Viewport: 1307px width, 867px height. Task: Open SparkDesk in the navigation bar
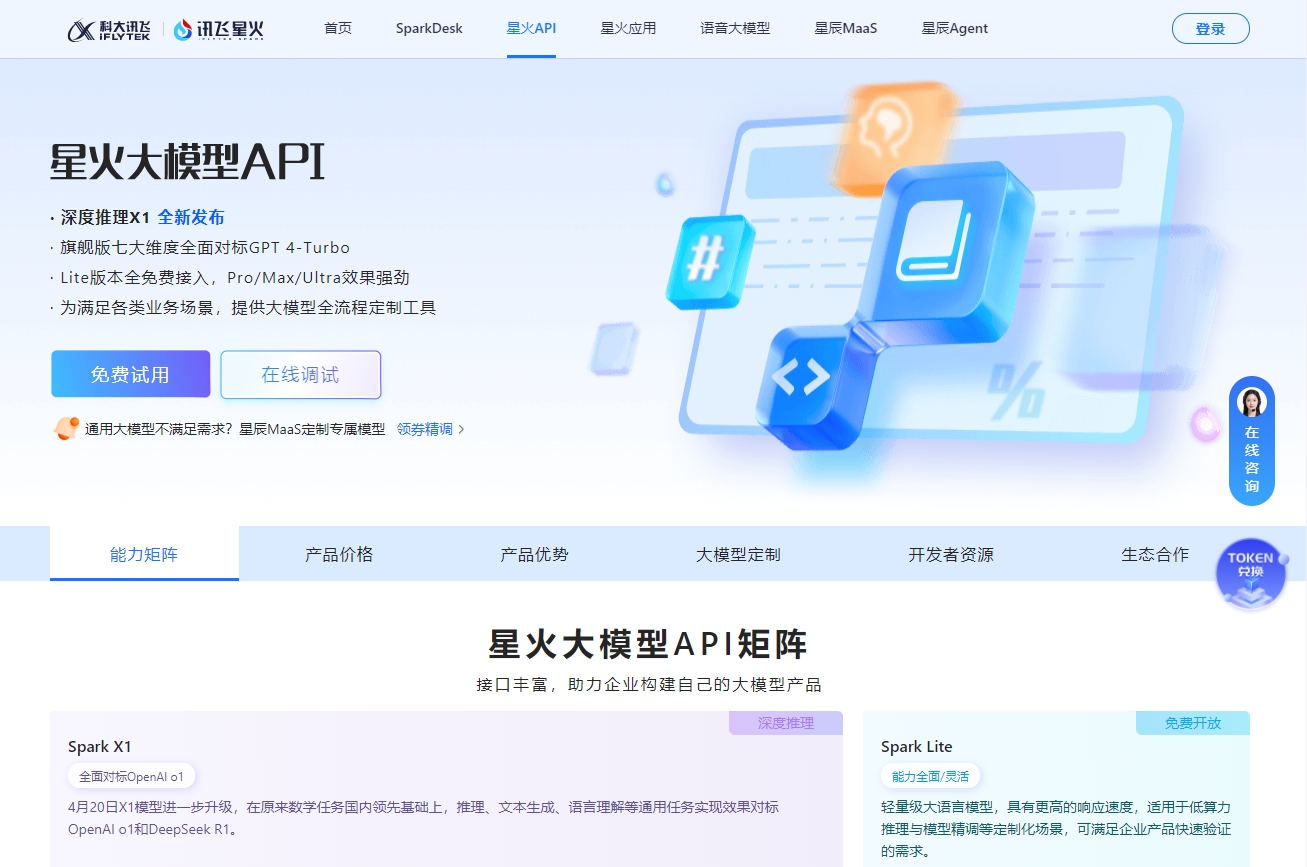pyautogui.click(x=429, y=28)
